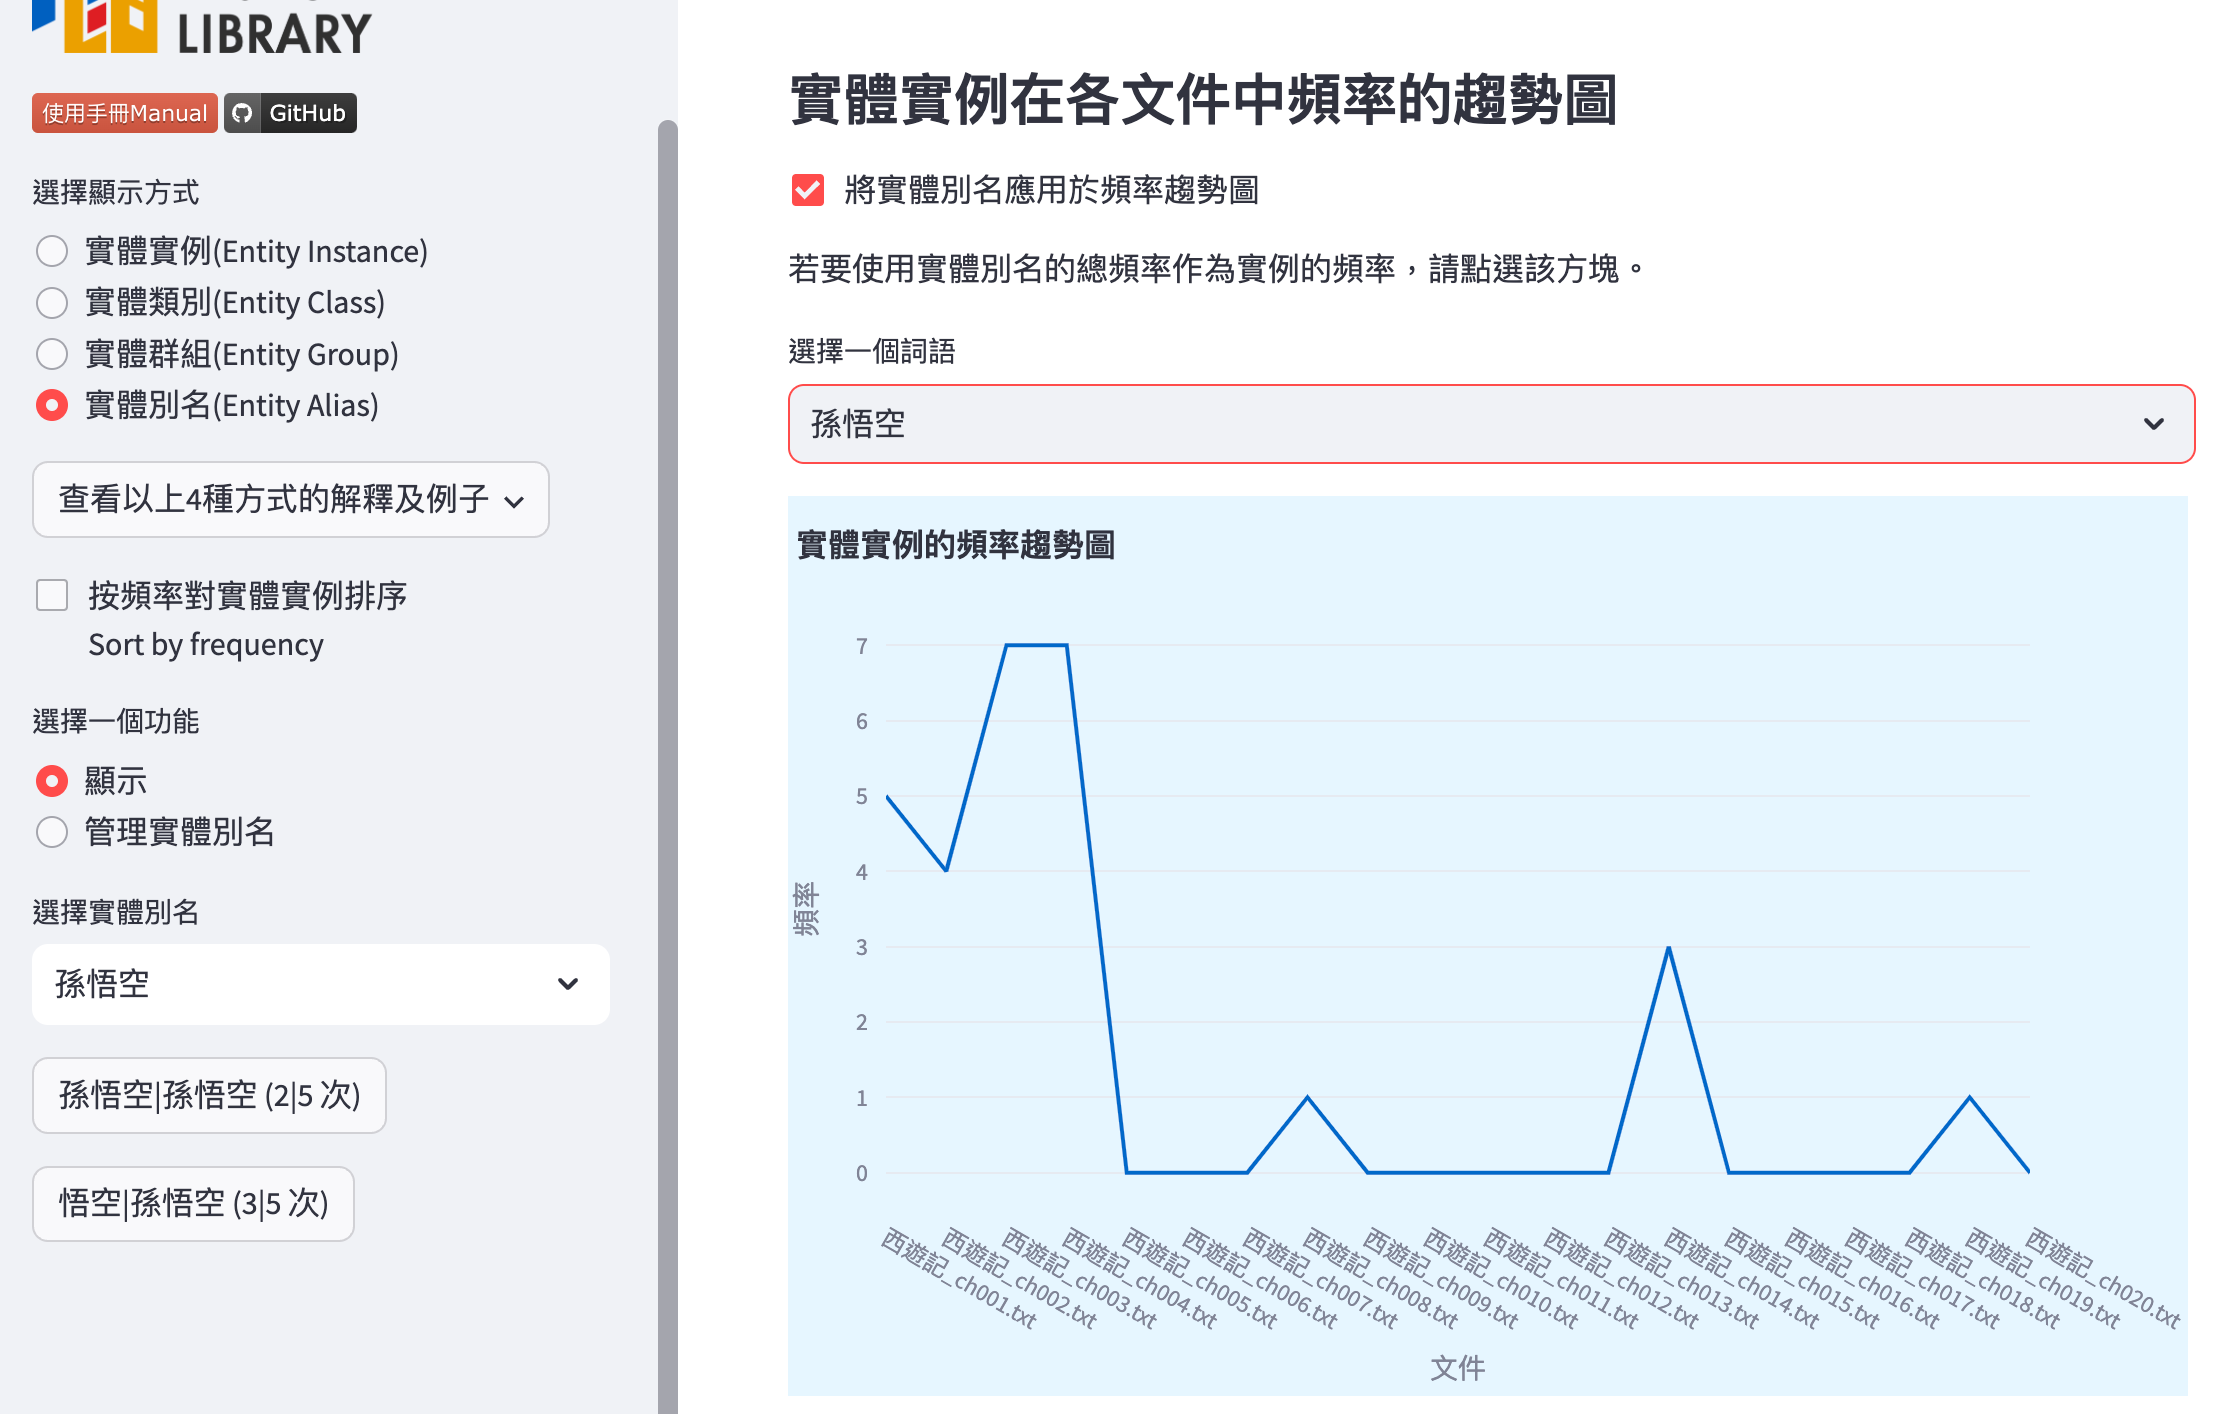Viewport: 2218px width, 1414px height.
Task: Choose 實體群組 (Entity Group) display mode
Action: tap(52, 354)
